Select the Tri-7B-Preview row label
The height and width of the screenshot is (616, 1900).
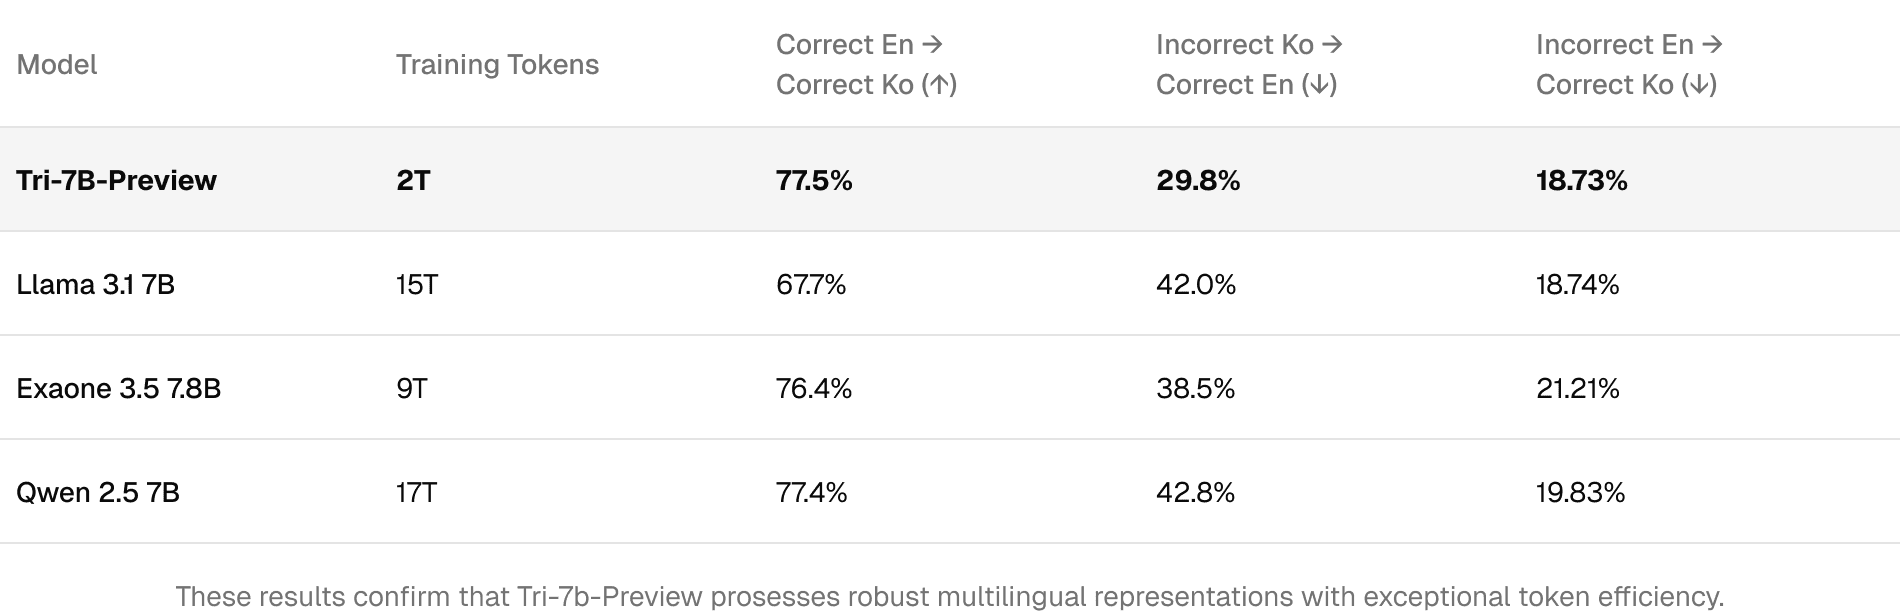[x=116, y=180]
